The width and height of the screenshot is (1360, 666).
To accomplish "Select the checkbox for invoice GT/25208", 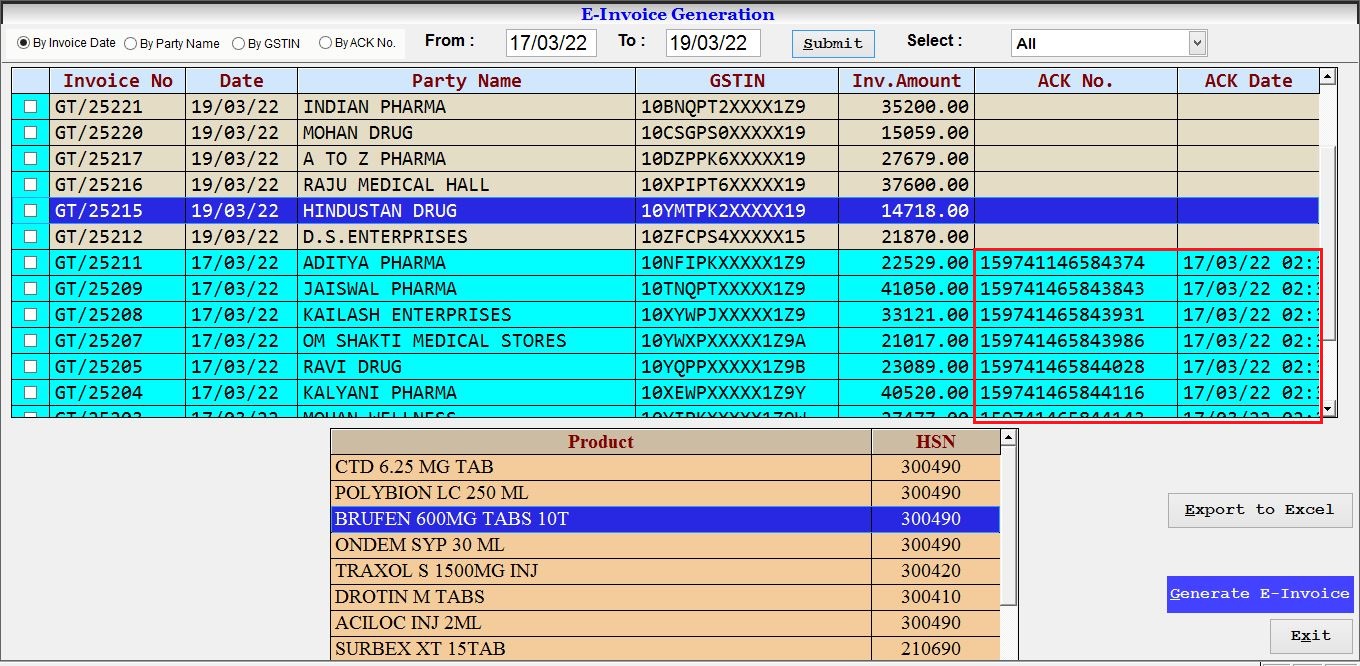I will pos(31,314).
